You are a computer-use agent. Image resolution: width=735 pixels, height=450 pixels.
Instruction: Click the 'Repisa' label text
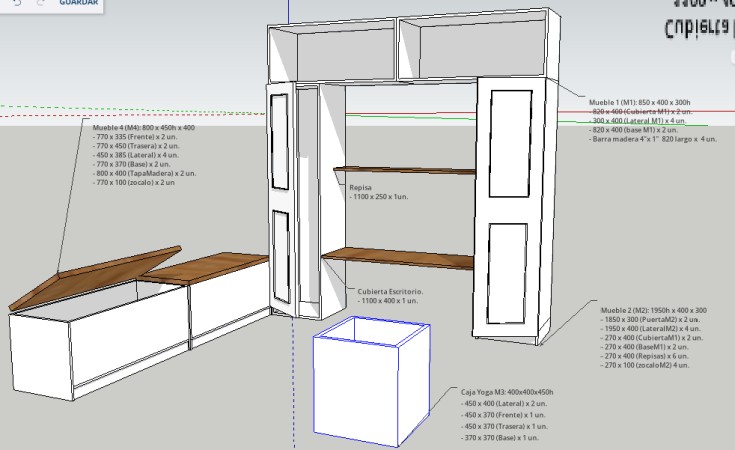click(x=360, y=188)
